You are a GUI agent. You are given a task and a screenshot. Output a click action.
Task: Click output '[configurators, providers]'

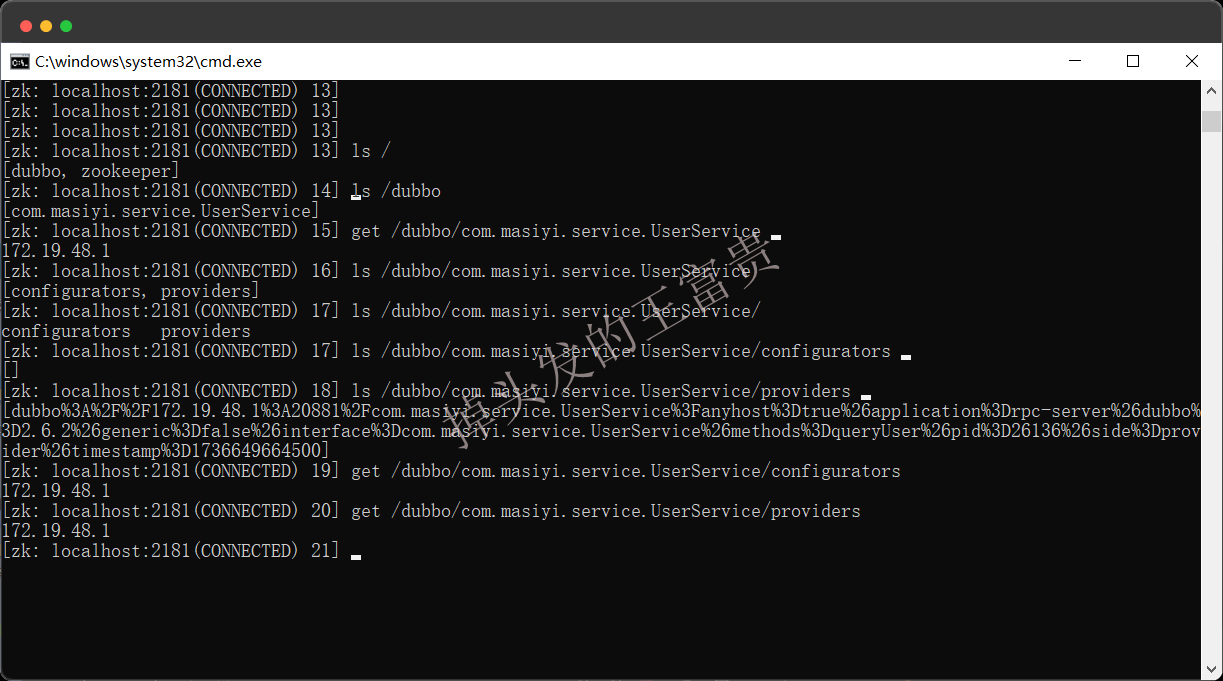[131, 291]
